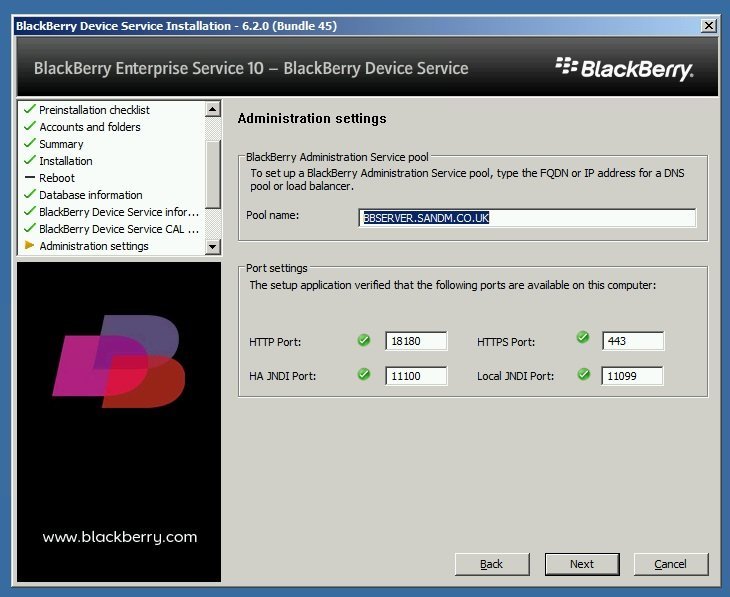Click the green check beside HTTPS Port
Image resolution: width=730 pixels, height=597 pixels.
point(583,338)
